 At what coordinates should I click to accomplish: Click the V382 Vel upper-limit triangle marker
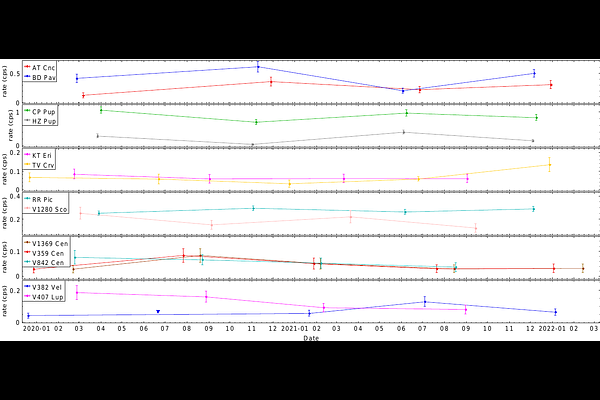[158, 312]
